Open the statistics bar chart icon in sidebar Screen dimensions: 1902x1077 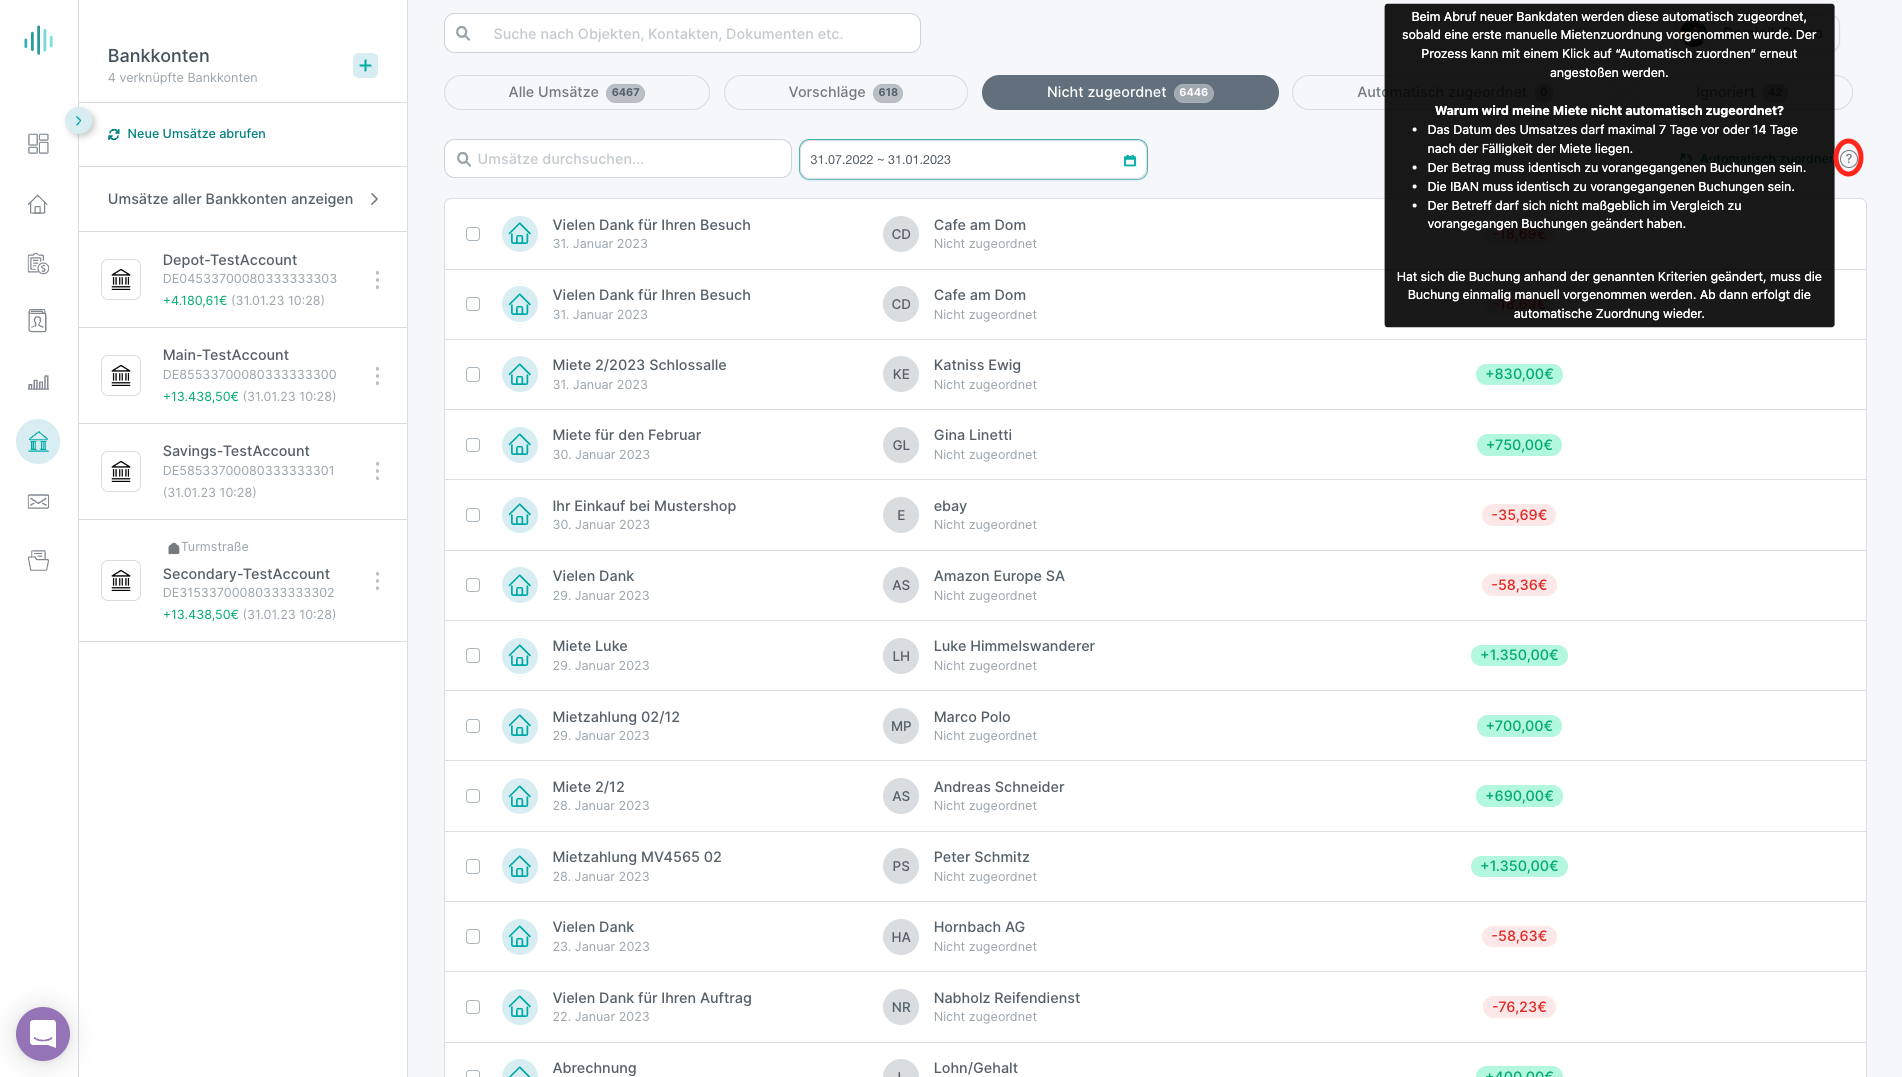(x=38, y=383)
